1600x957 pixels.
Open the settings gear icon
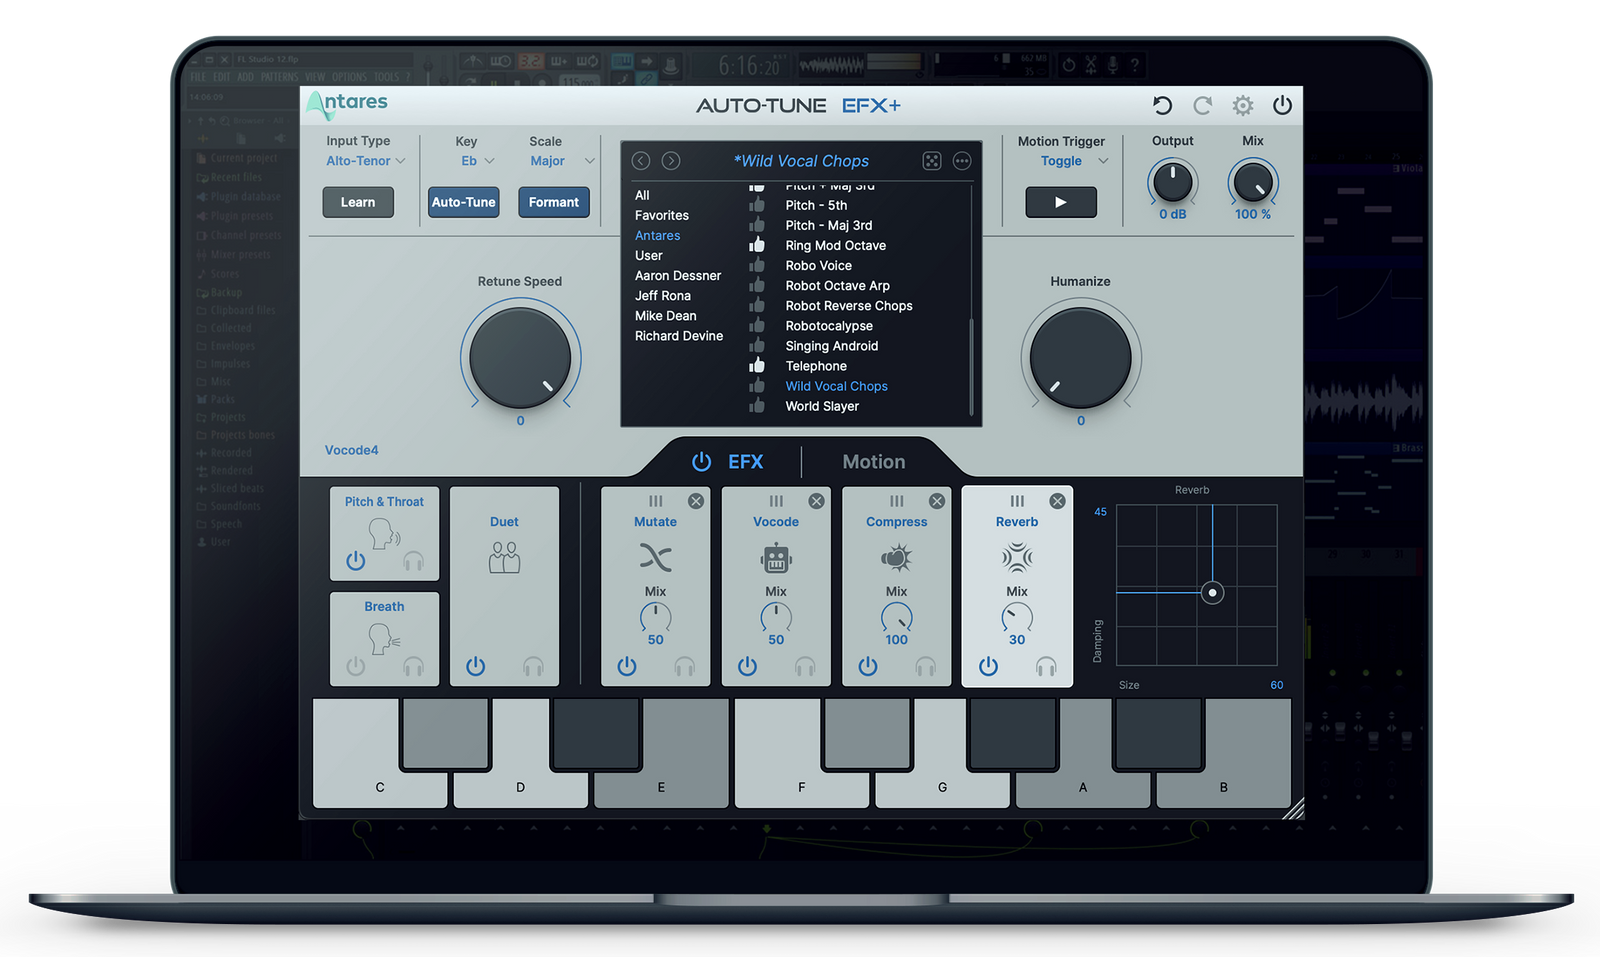(x=1243, y=105)
